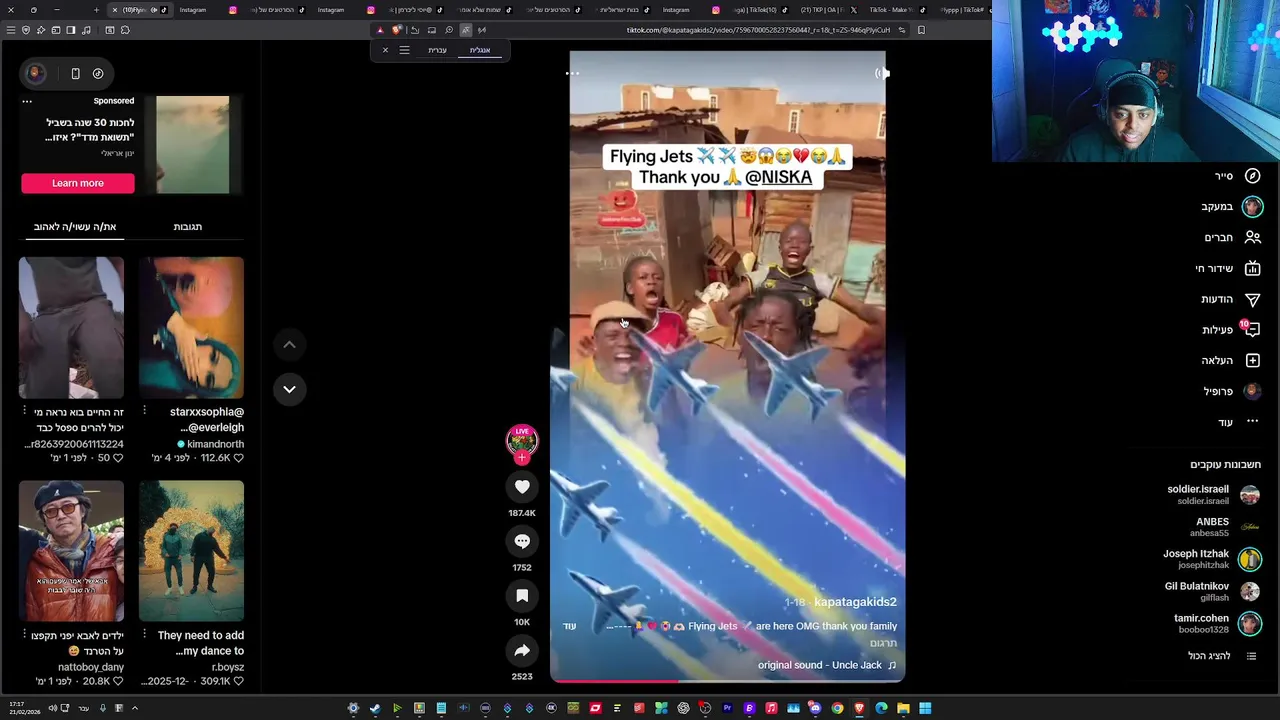This screenshot has height=720, width=1280.
Task: Click the phone icon in floating pill
Action: (75, 73)
